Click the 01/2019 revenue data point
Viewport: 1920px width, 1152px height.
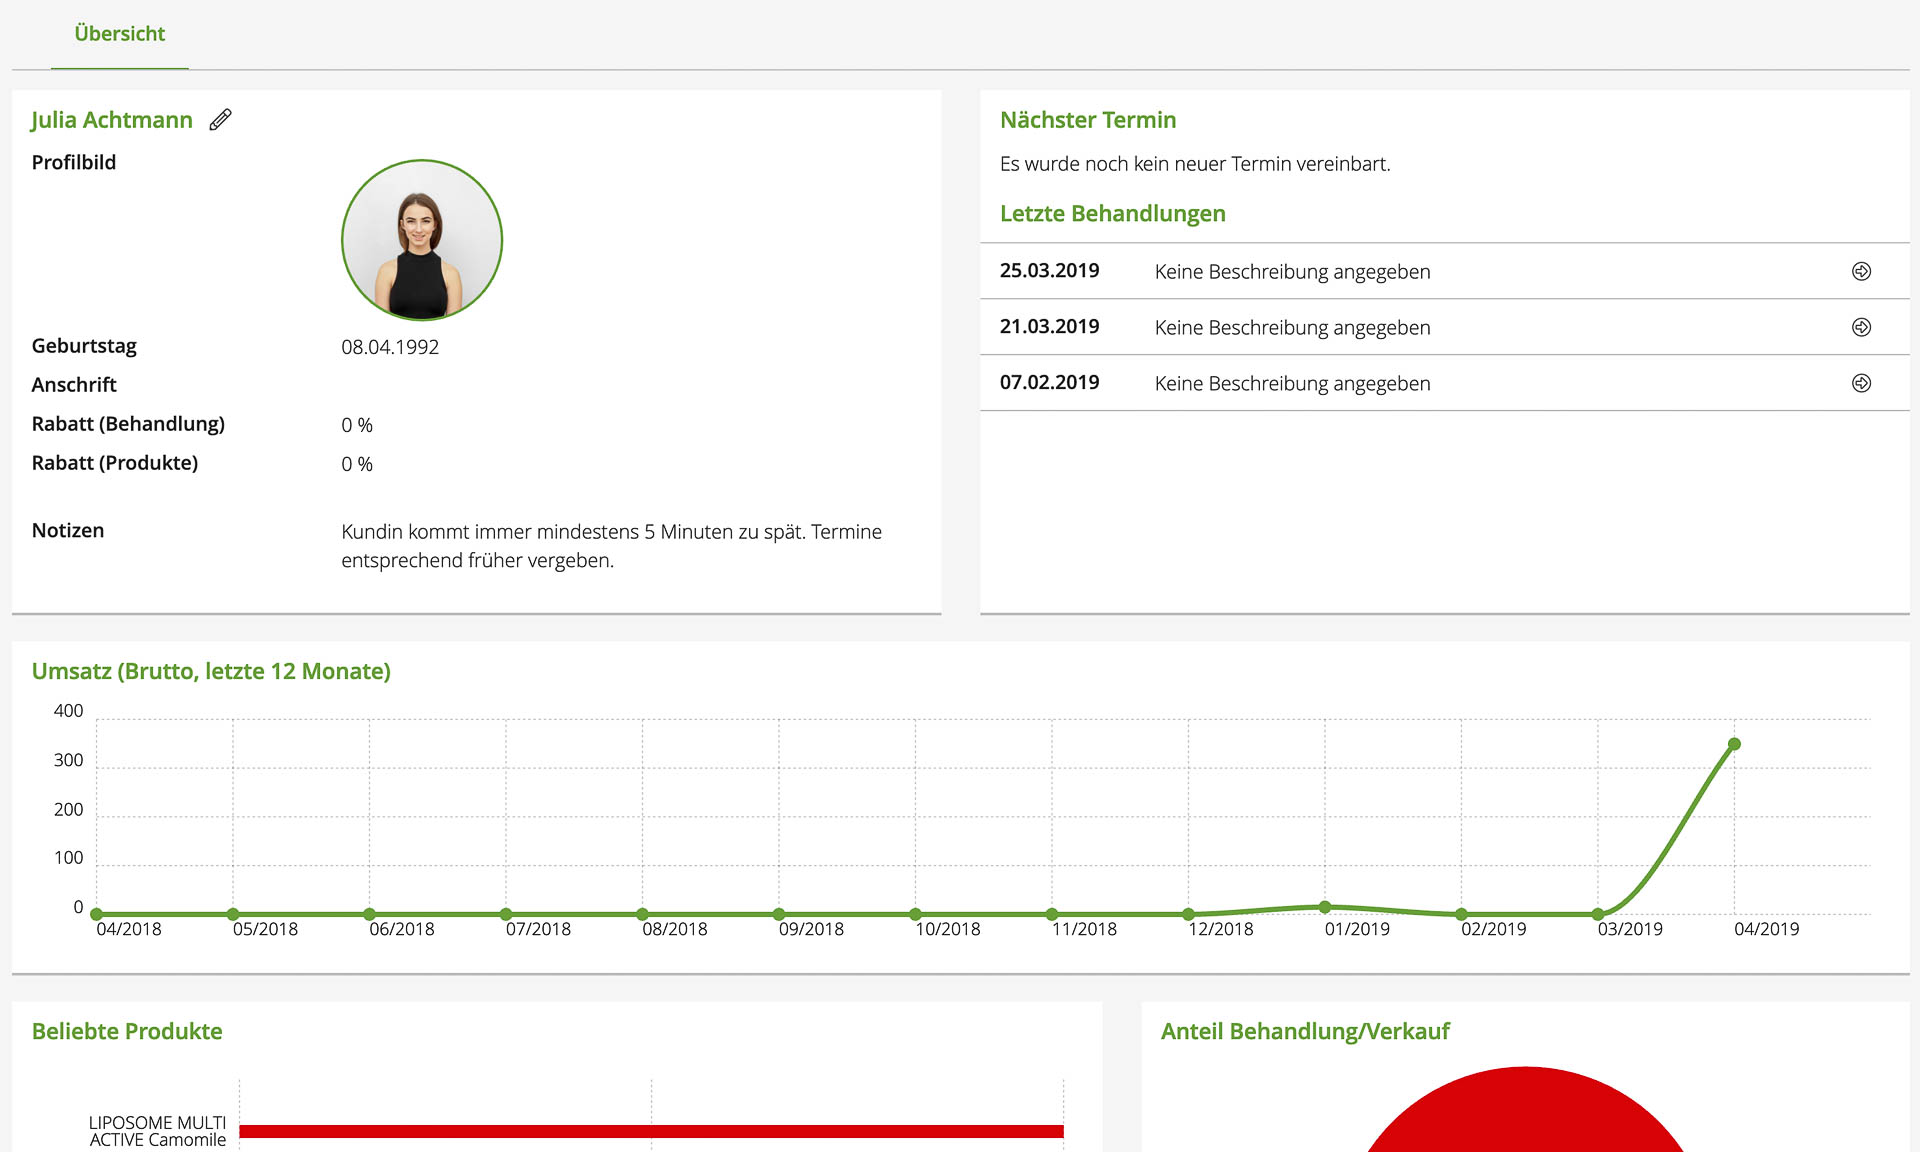pos(1325,907)
